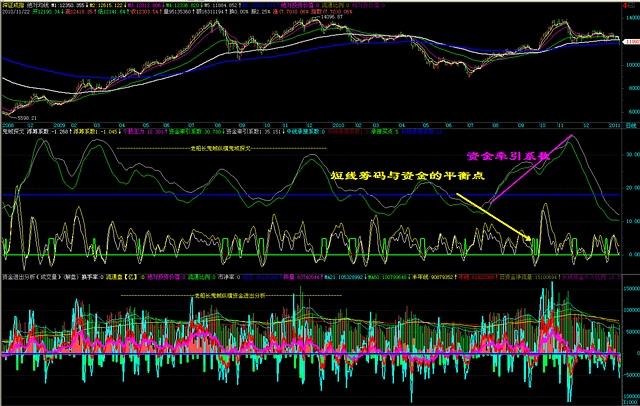Click the 8000 price axis label
This screenshot has width=640, height=406.
633,88
